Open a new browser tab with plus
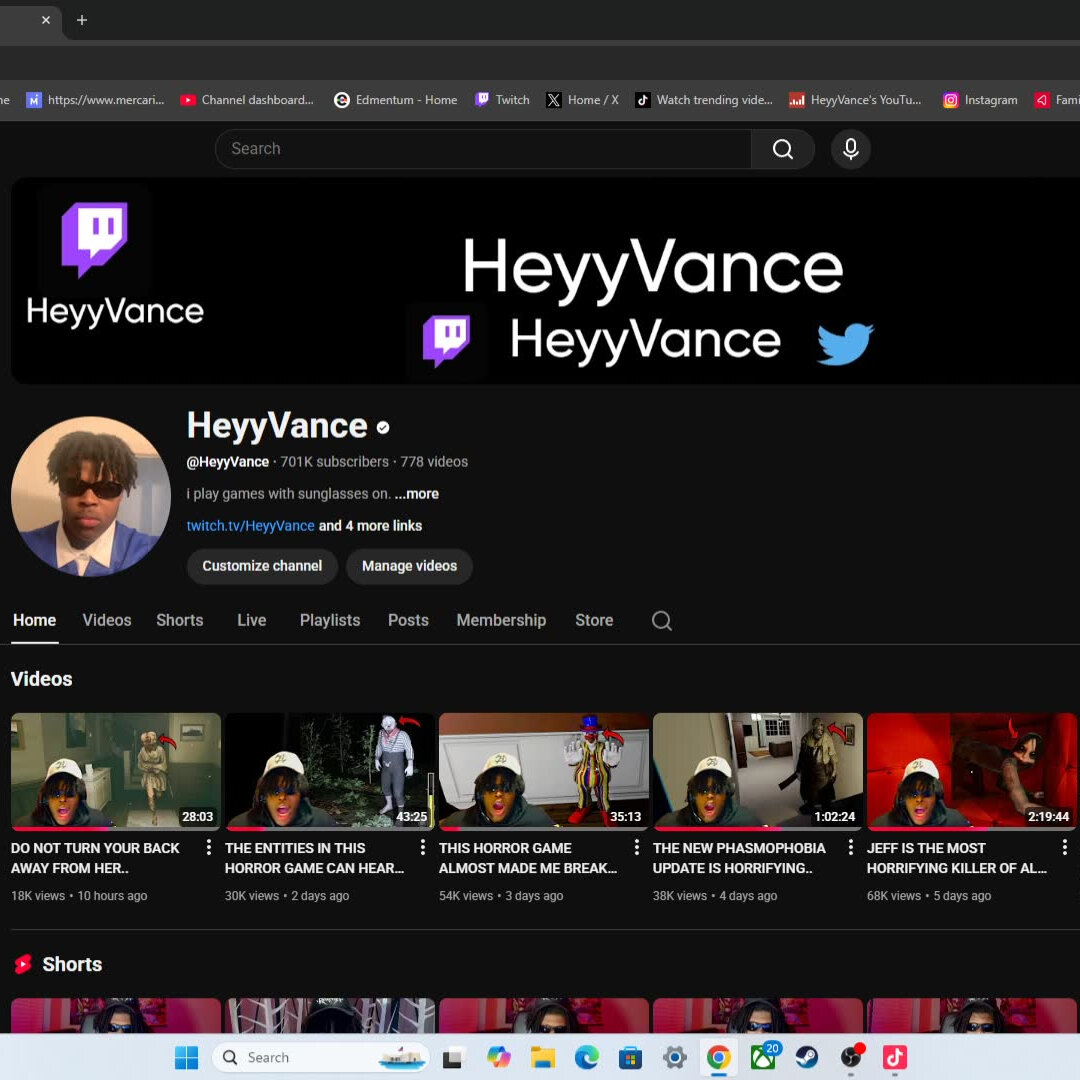The image size is (1080, 1080). click(82, 20)
